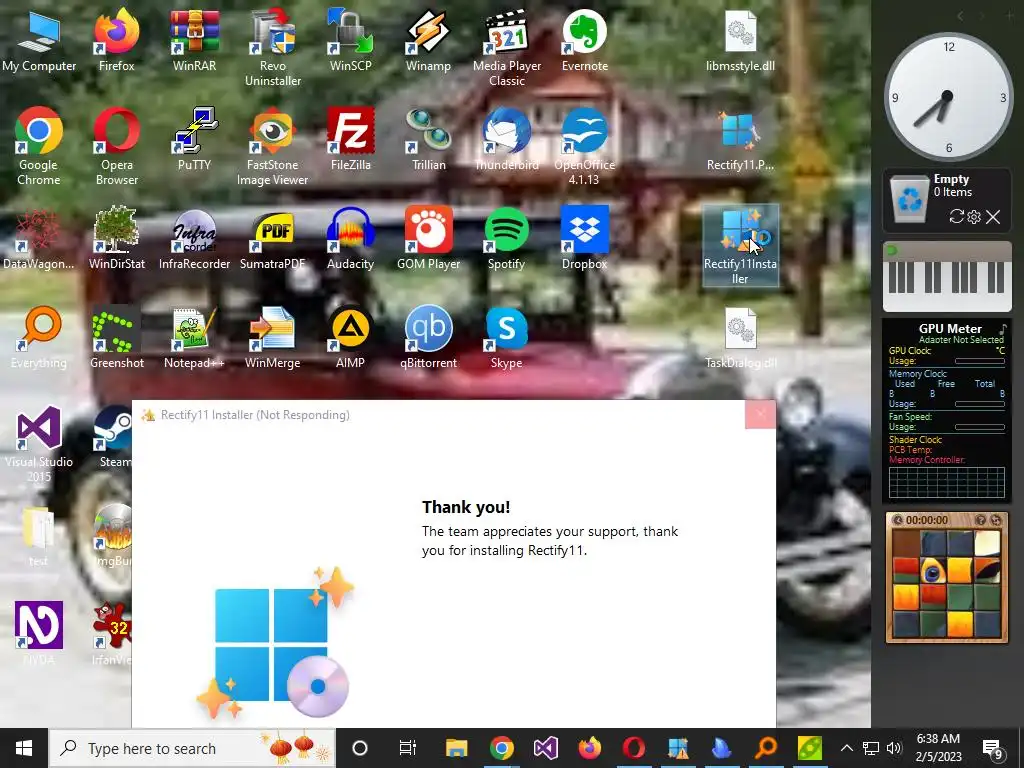Click the InfraRecorder desktop icon

pos(195,240)
